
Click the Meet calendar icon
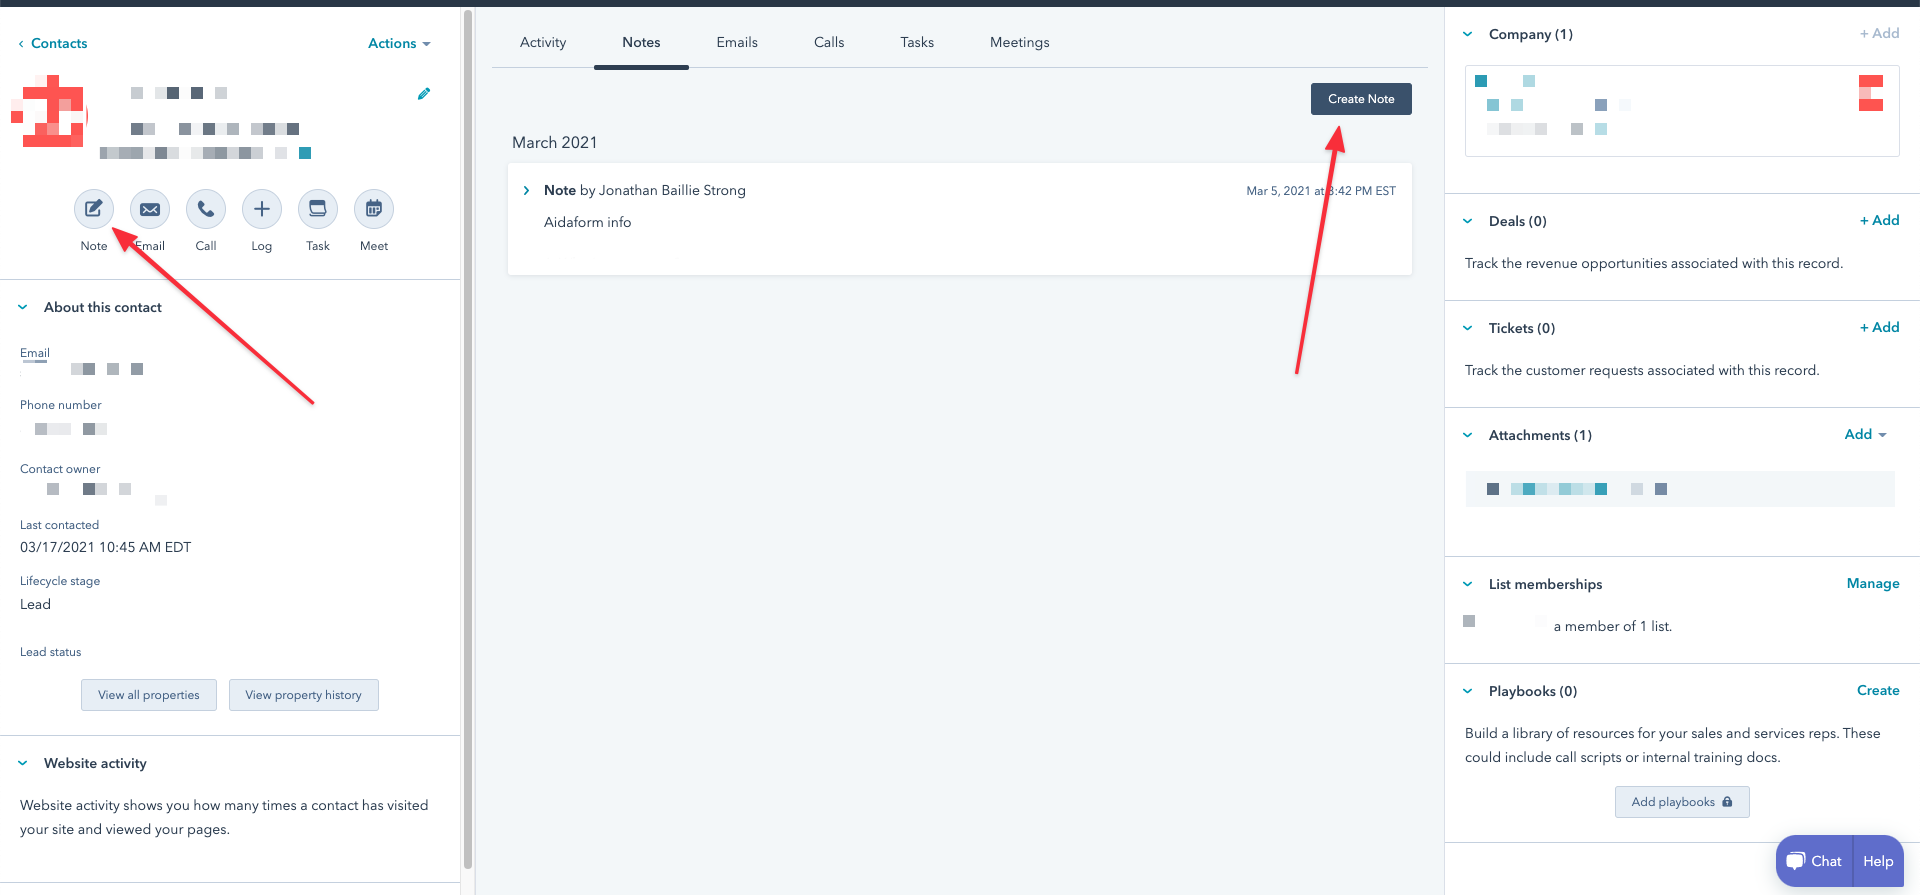pos(374,209)
